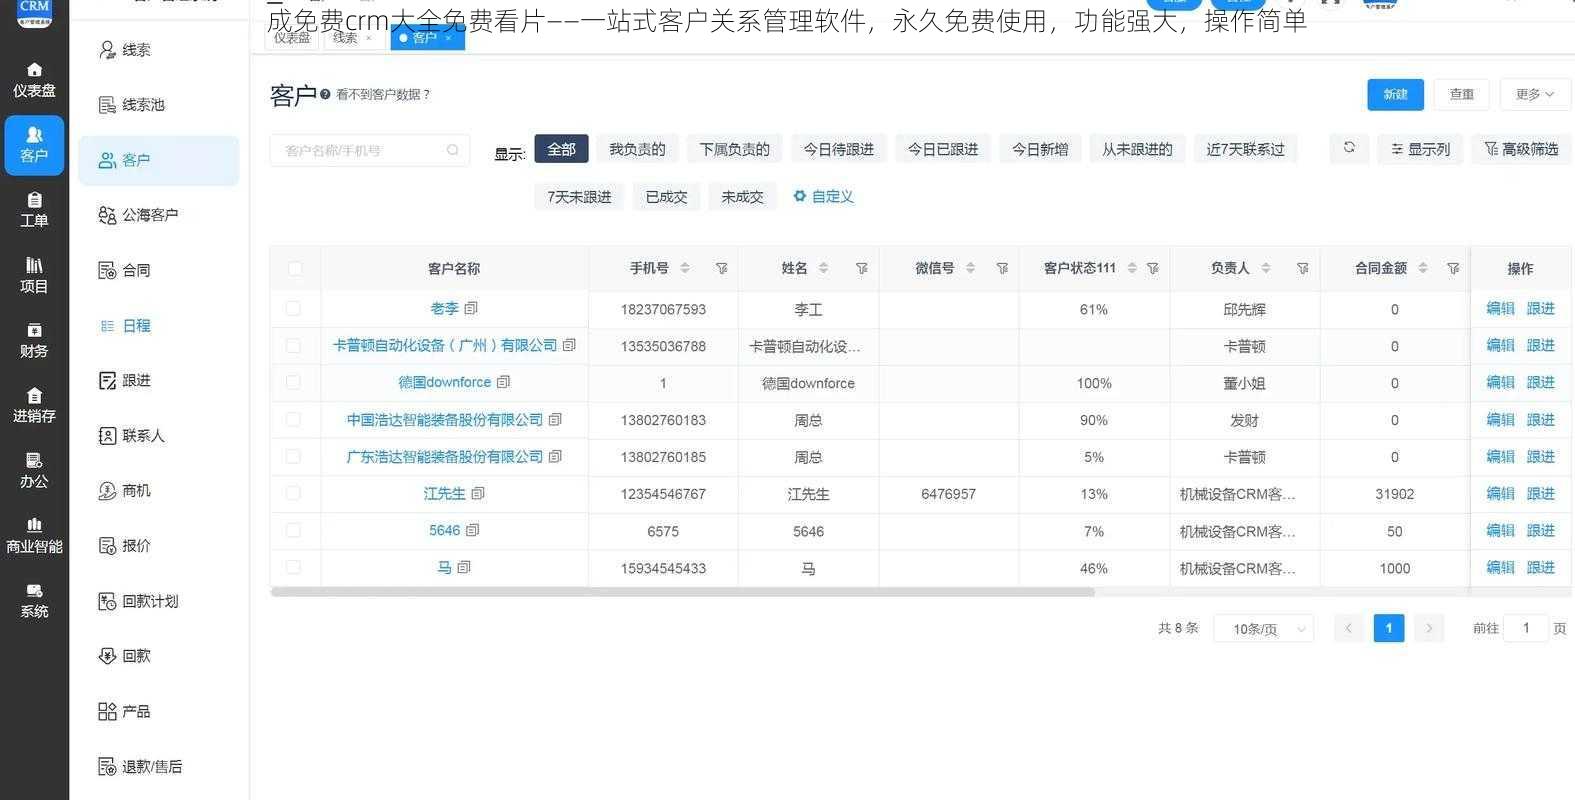The image size is (1575, 800).
Task: Click 看不到客户数据？ help text
Action: point(383,94)
